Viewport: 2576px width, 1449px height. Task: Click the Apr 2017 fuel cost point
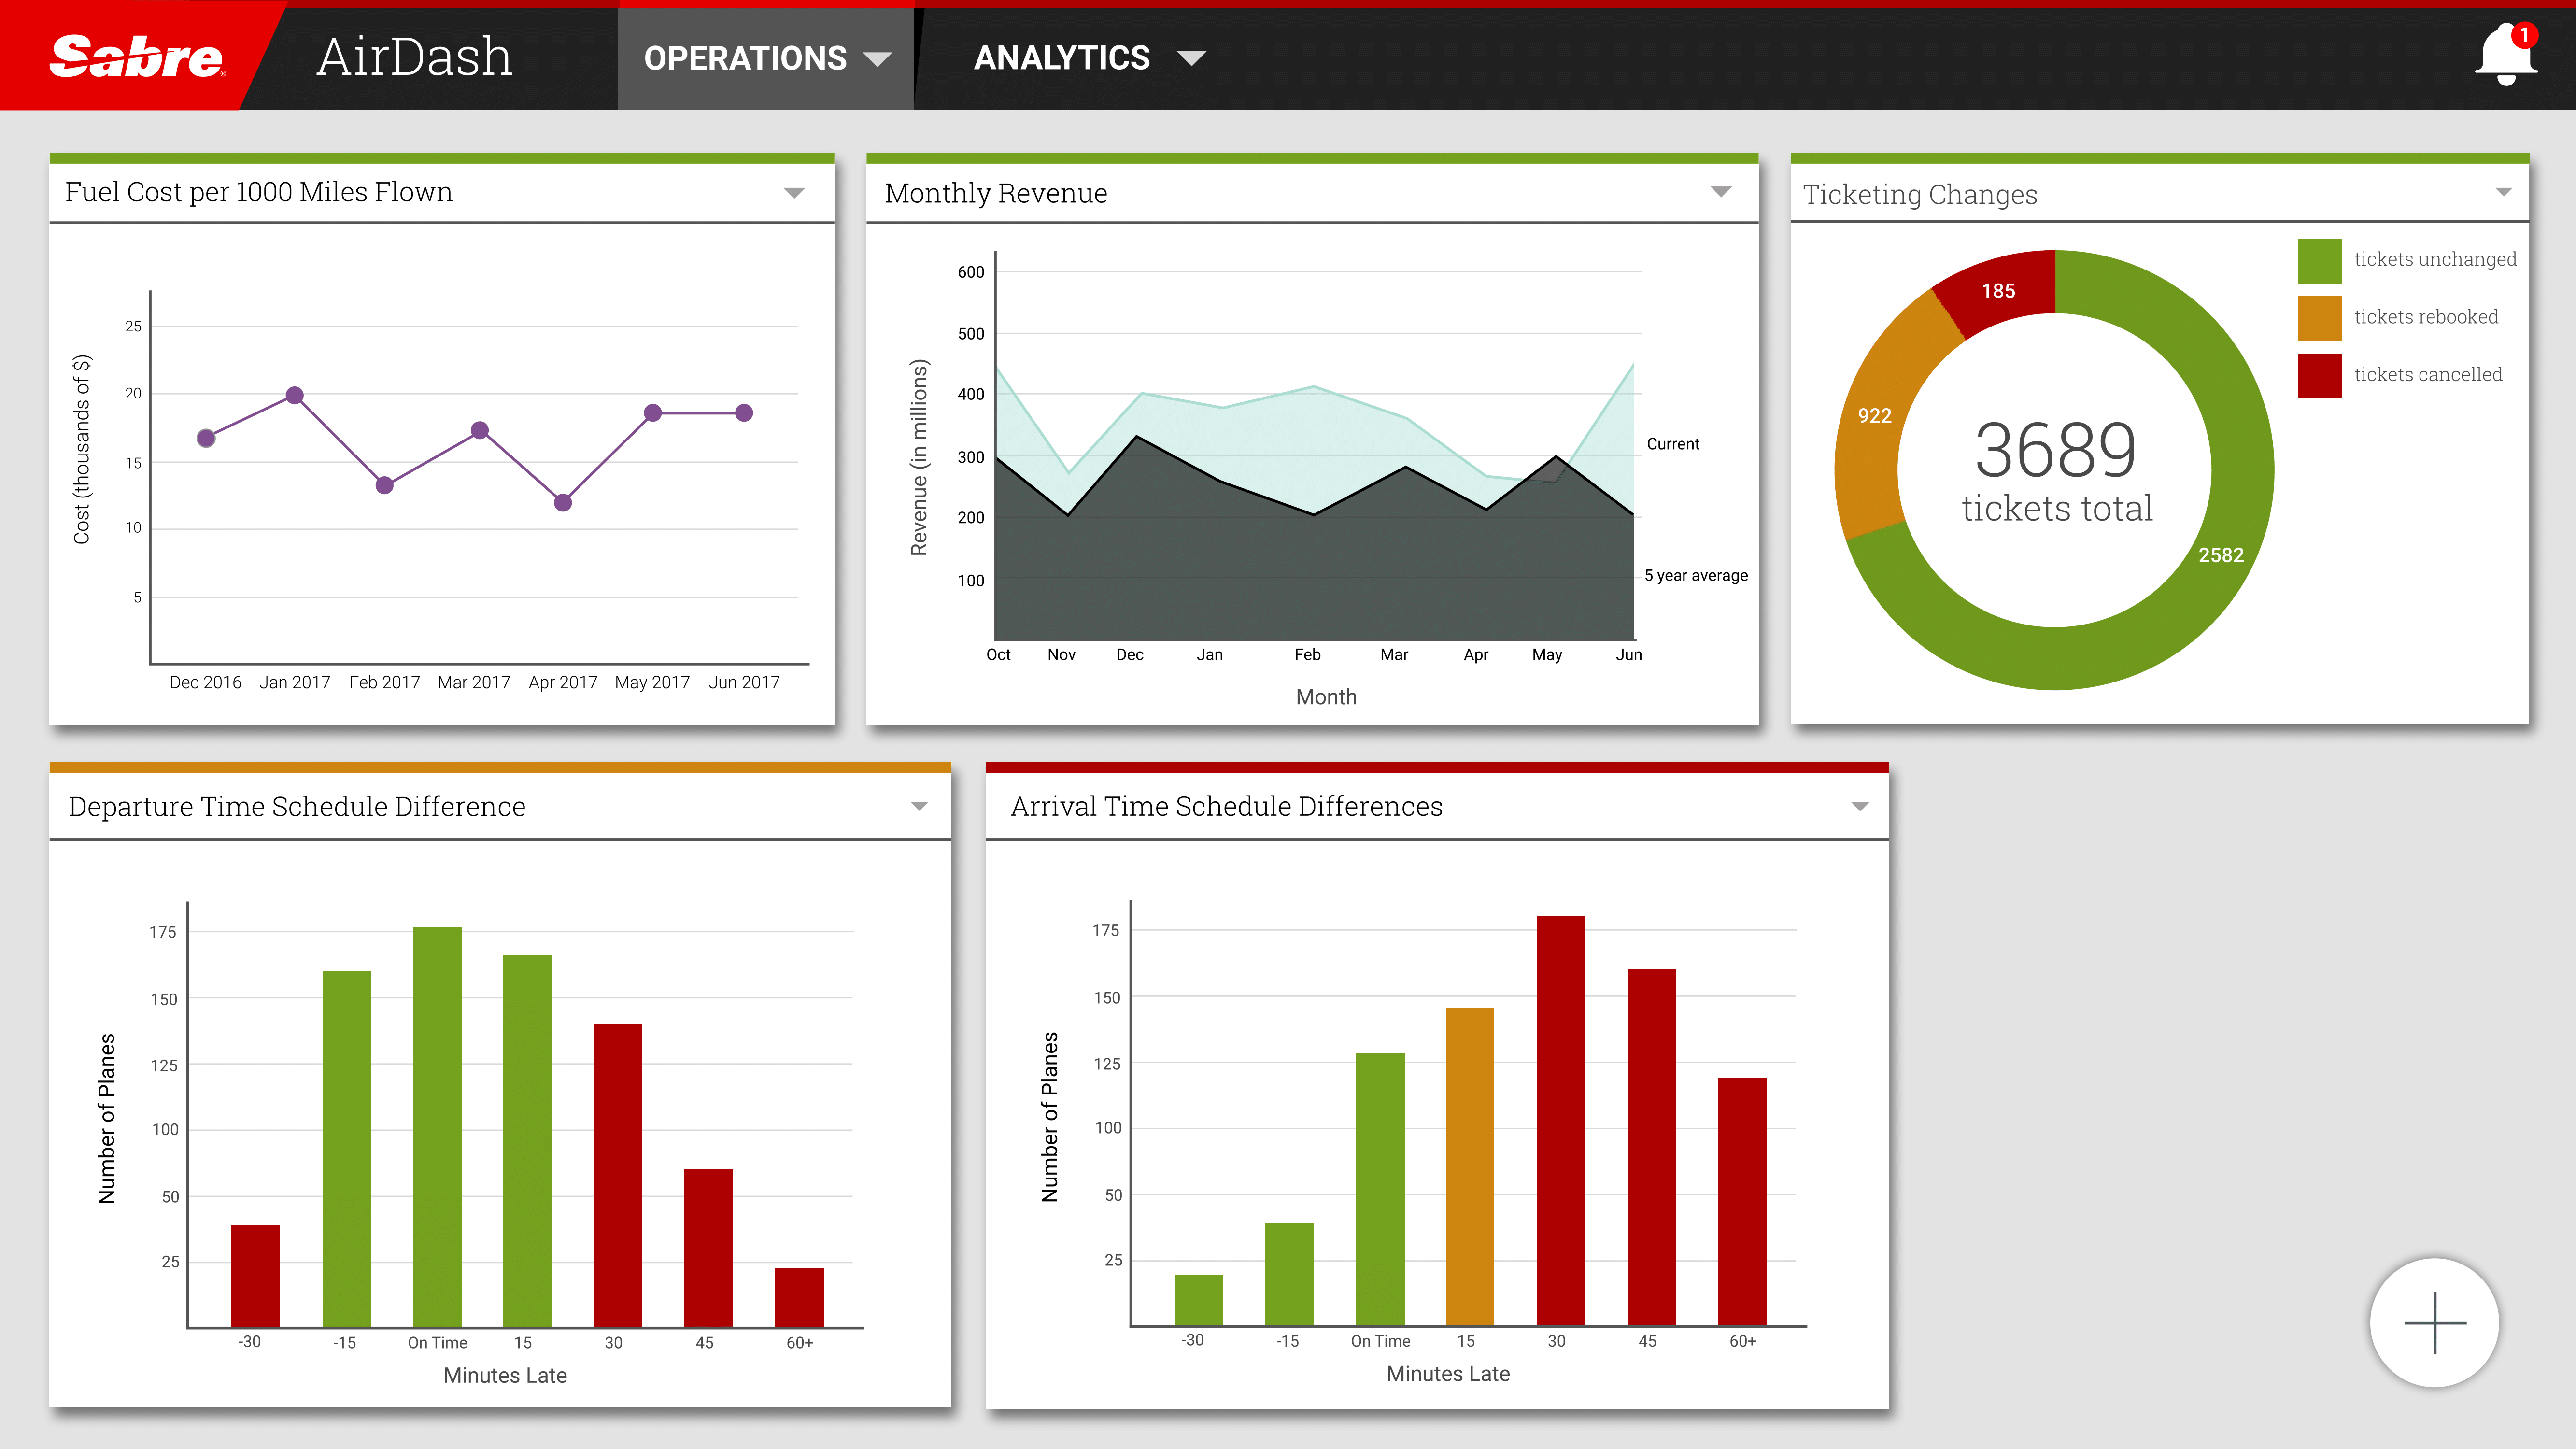tap(563, 502)
